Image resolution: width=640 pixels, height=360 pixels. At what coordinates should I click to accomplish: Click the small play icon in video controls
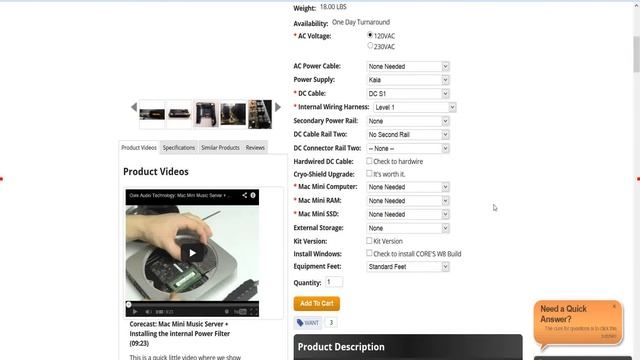pyautogui.click(x=135, y=311)
